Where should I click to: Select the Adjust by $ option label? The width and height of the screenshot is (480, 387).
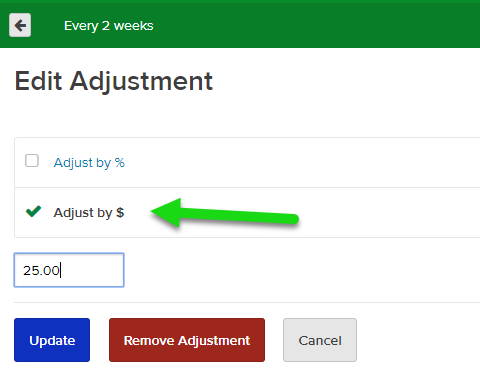tap(89, 213)
